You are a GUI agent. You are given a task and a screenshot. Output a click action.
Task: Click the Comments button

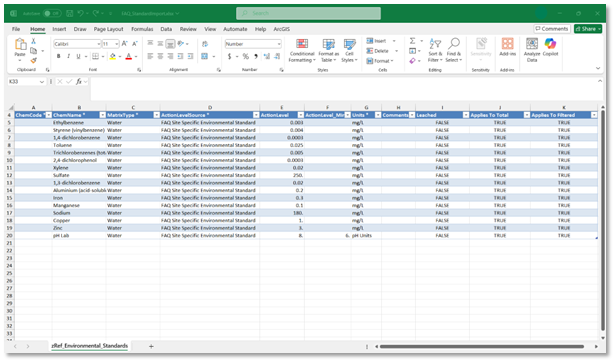tap(552, 29)
